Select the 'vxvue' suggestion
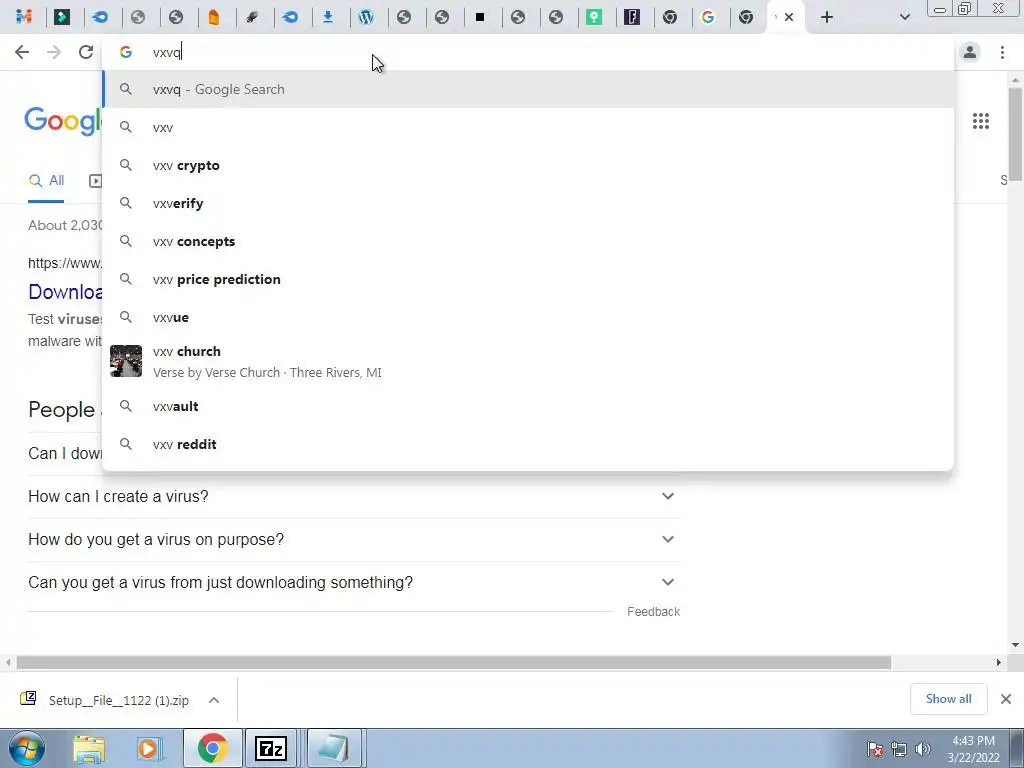 [528, 317]
